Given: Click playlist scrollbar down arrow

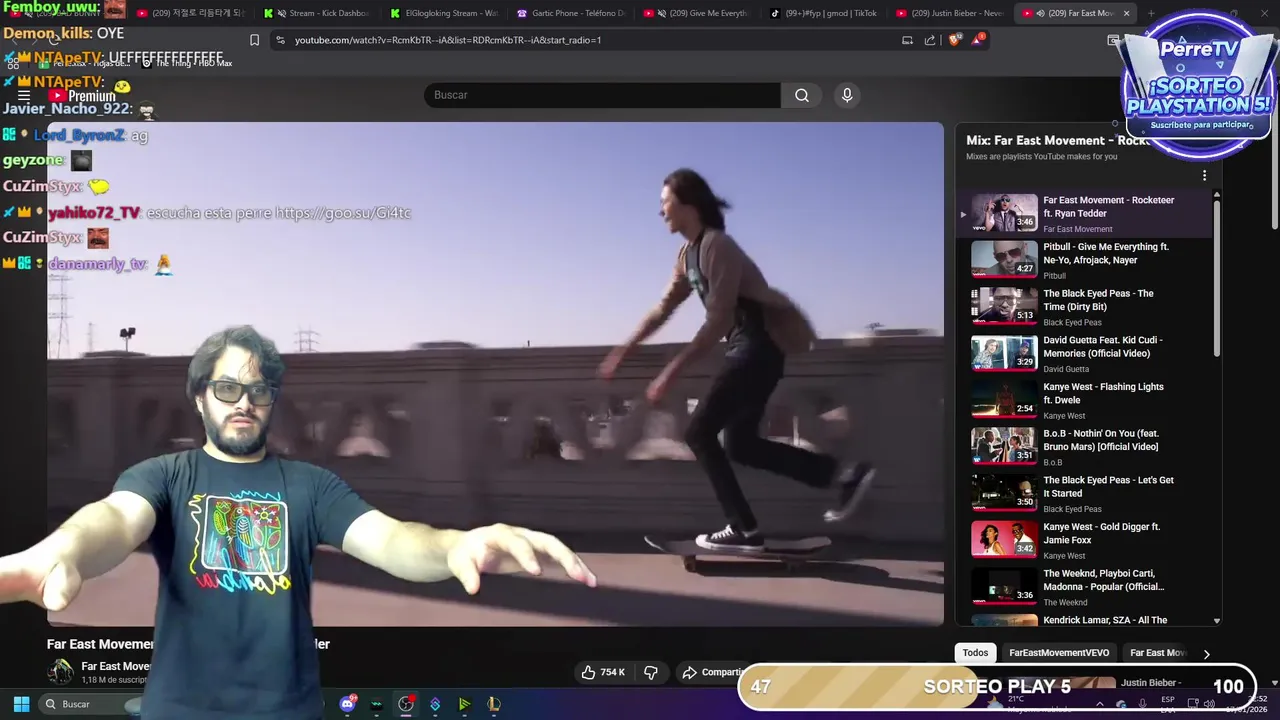Looking at the screenshot, I should click(1217, 621).
